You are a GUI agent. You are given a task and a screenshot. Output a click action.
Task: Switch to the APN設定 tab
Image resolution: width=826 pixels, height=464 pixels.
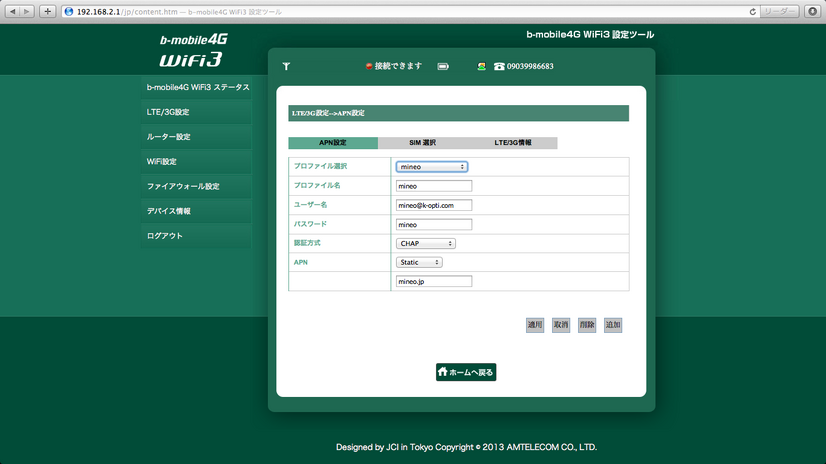(333, 143)
